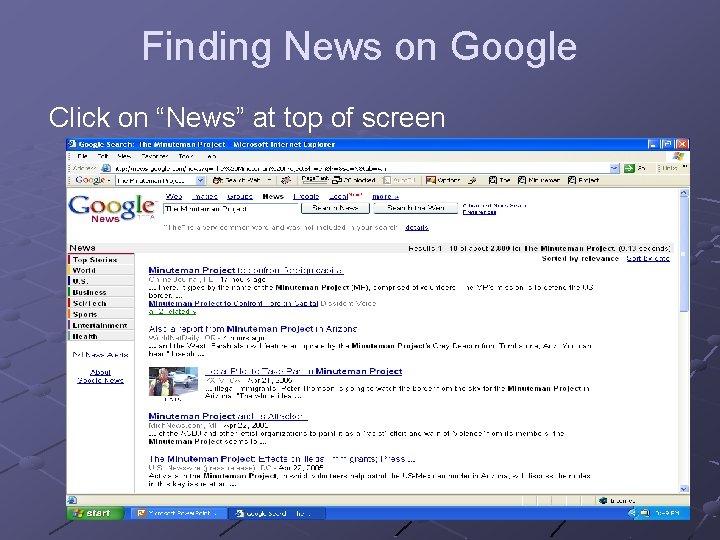Viewport: 720px width, 540px height.
Task: Select Entertainment in the News sidebar
Action: pos(100,325)
